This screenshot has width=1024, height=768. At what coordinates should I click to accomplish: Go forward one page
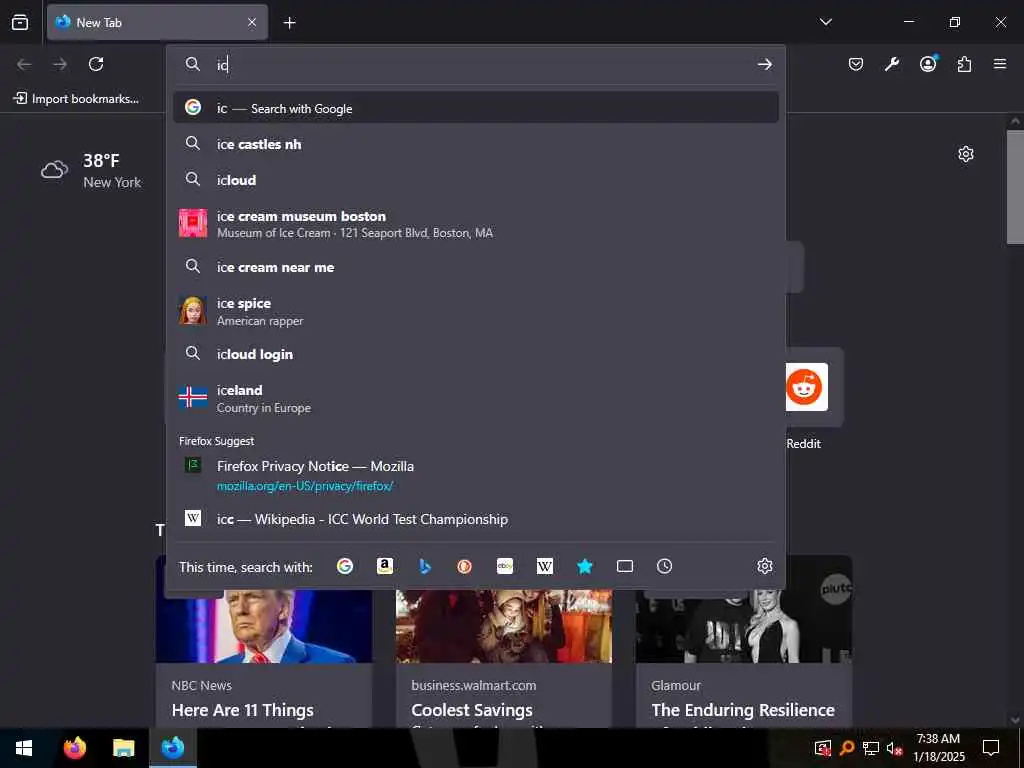(x=60, y=64)
